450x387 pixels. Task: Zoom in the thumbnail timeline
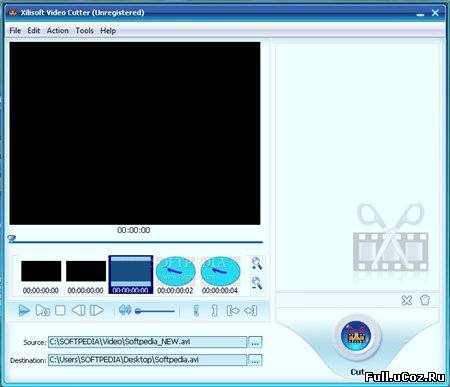[x=257, y=263]
